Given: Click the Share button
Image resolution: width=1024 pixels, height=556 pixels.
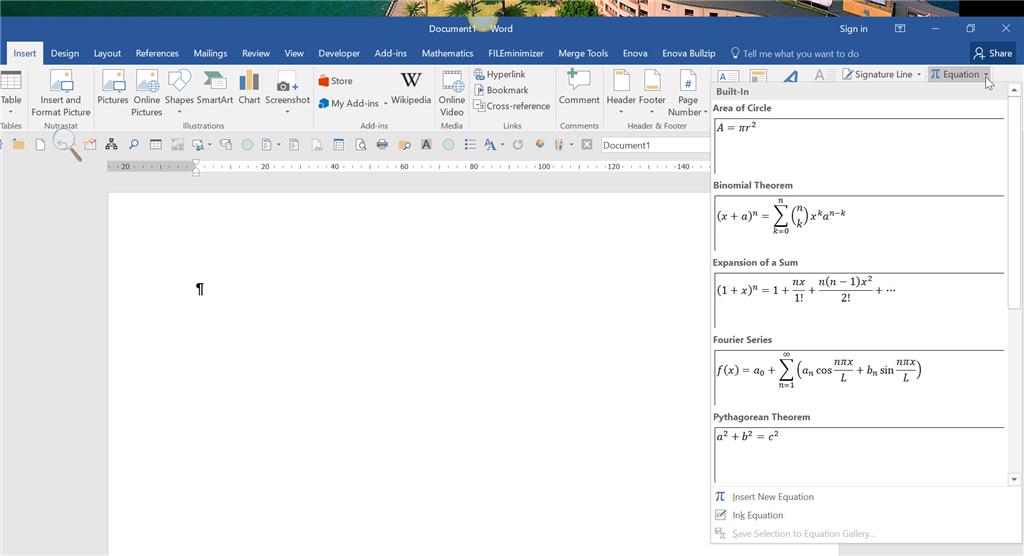Looking at the screenshot, I should coord(993,54).
